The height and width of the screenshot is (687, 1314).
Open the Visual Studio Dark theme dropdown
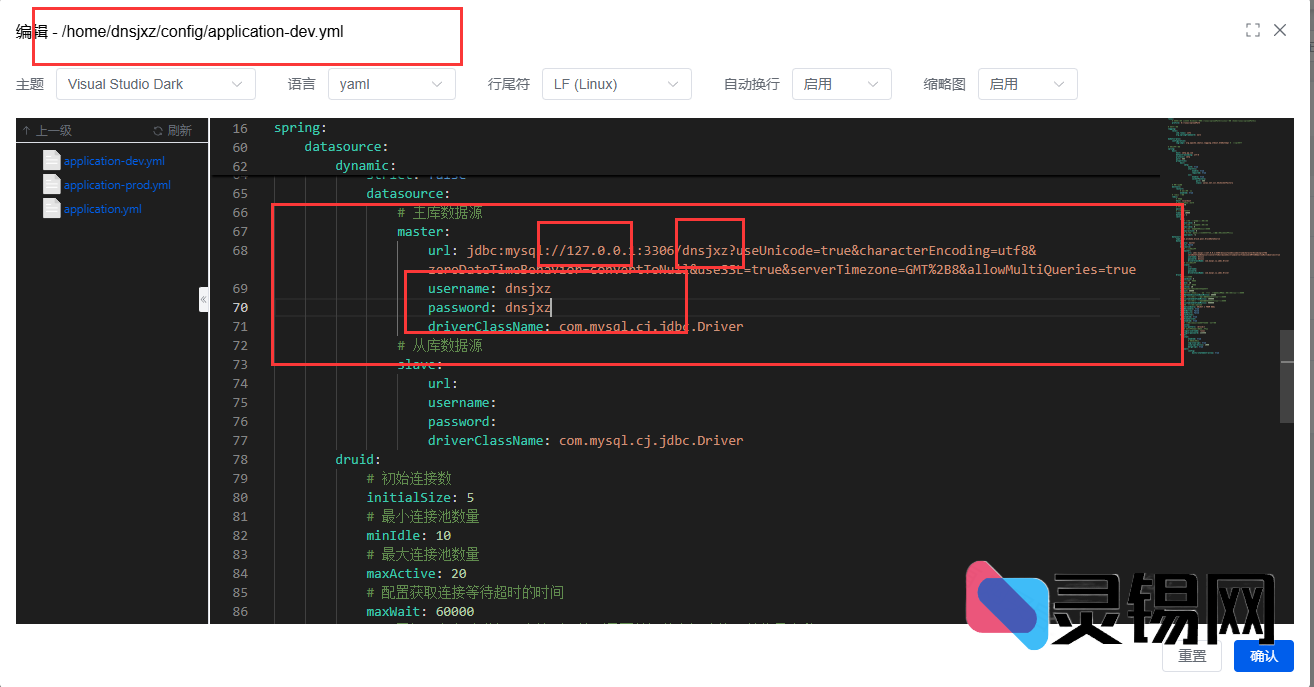[155, 84]
